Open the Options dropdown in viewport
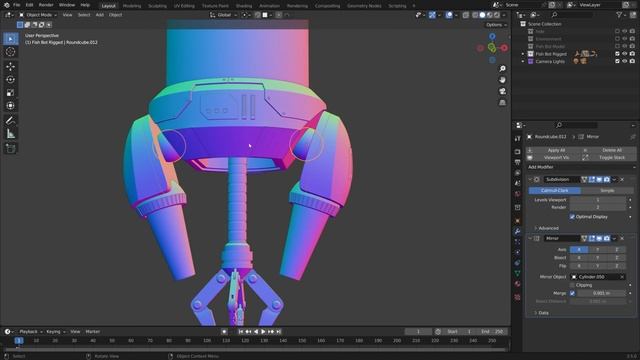Viewport: 640px width, 360px height. (496, 25)
